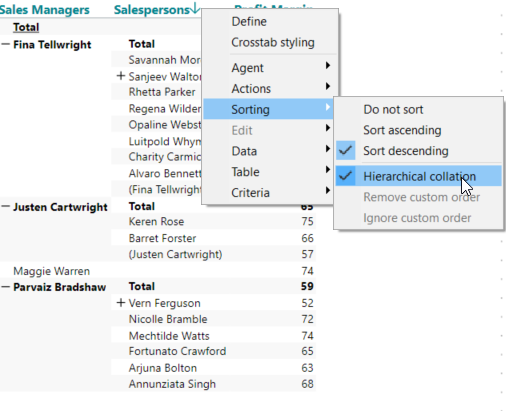
Task: Click the underlined Total row label
Action: click(x=26, y=27)
